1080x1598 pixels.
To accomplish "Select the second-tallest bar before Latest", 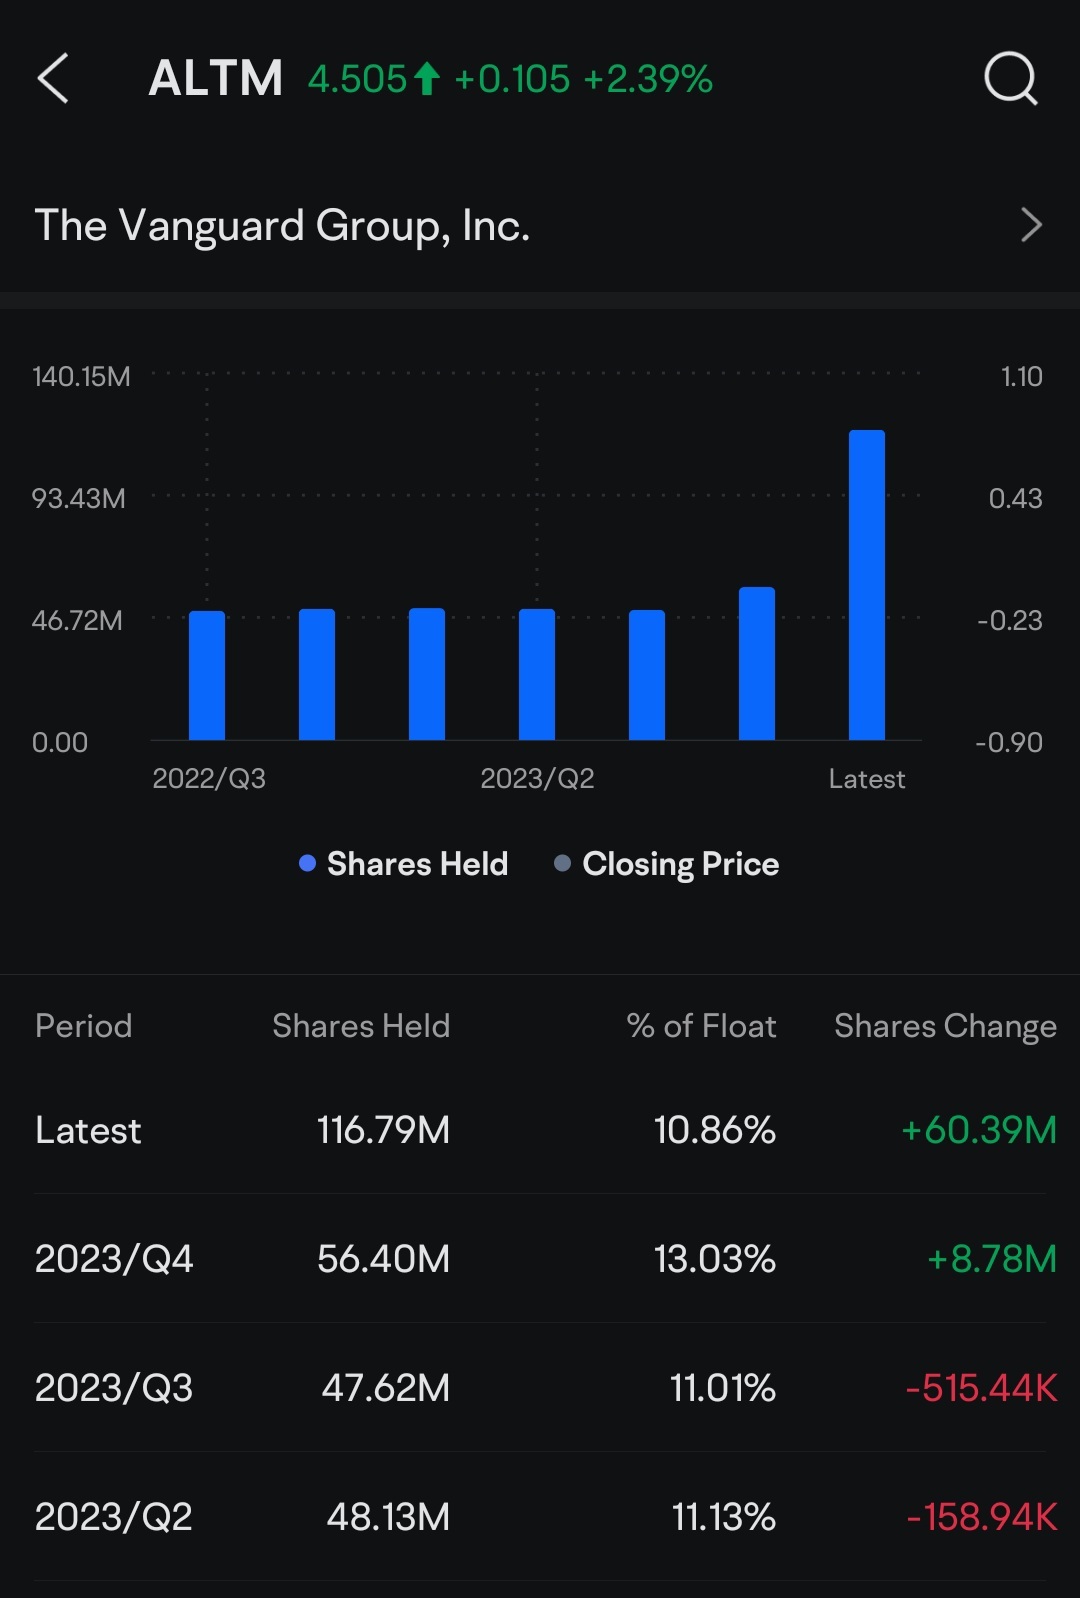I will click(x=757, y=663).
